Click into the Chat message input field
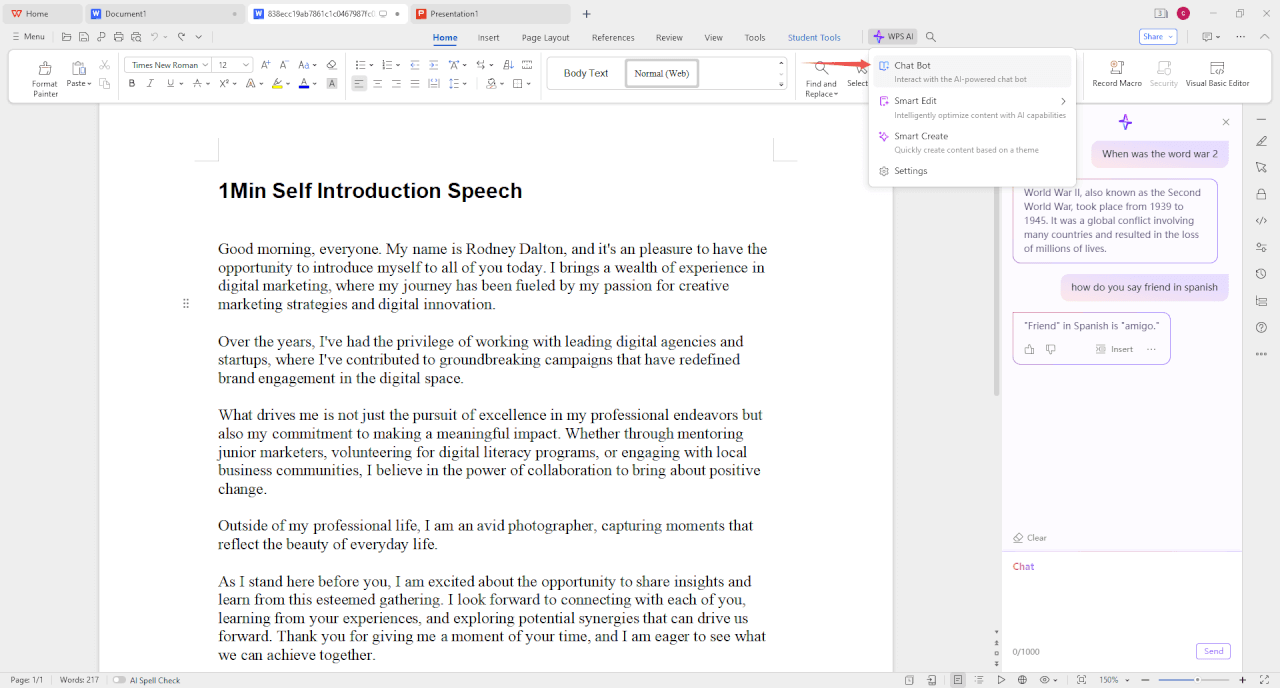The width and height of the screenshot is (1280, 688). [1120, 600]
